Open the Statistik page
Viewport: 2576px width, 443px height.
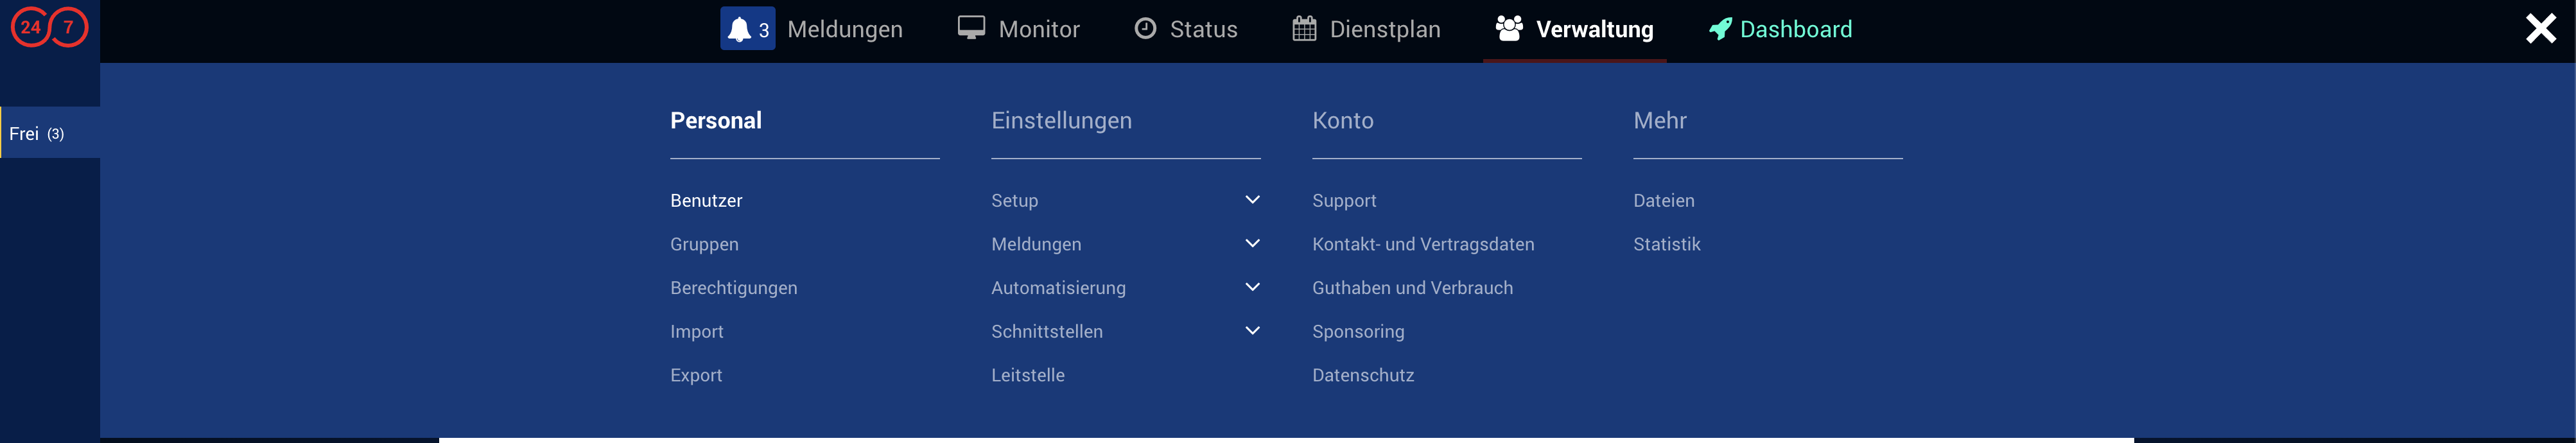1666,245
